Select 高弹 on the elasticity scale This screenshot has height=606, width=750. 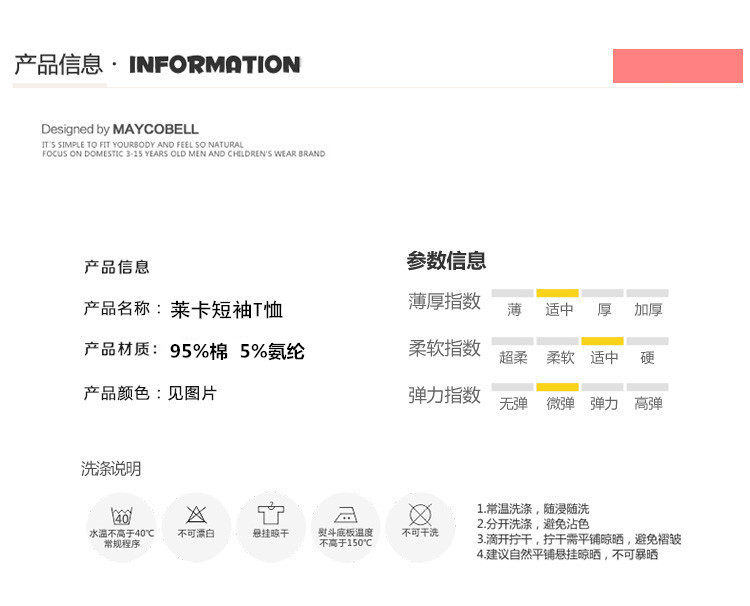[648, 403]
